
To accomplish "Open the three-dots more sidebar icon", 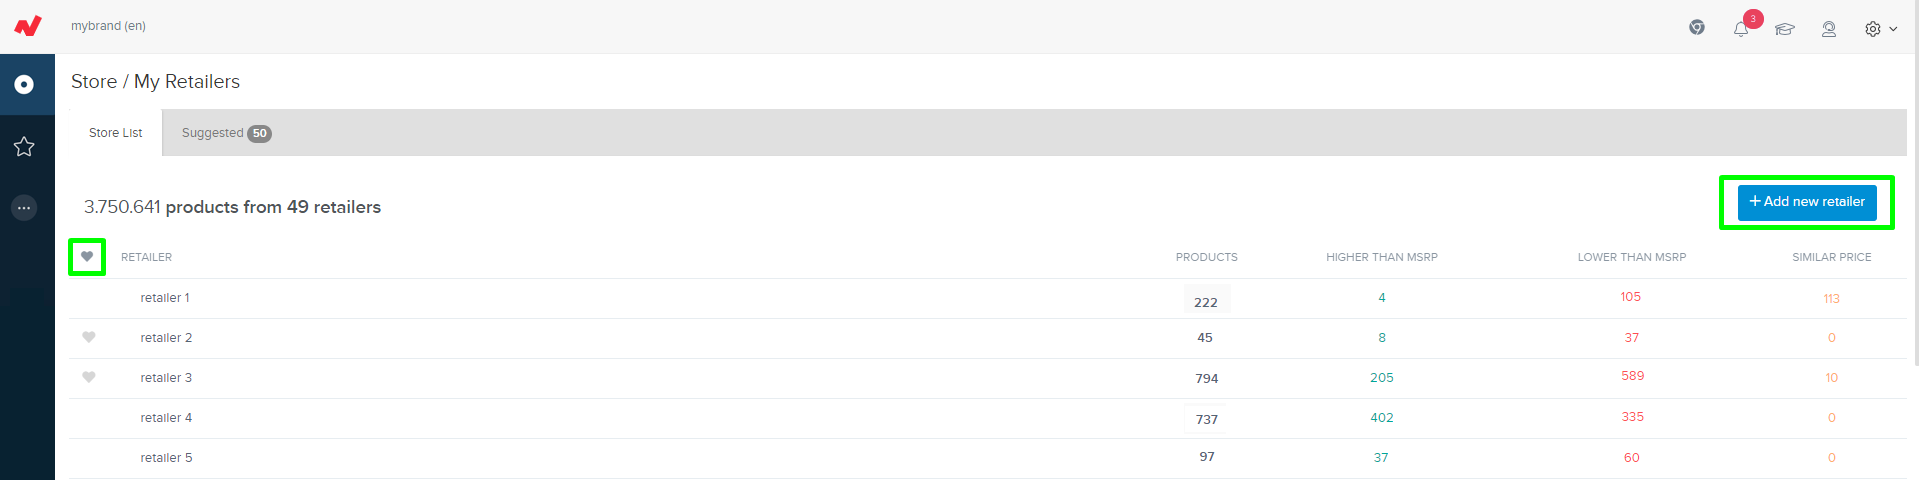I will (x=24, y=208).
